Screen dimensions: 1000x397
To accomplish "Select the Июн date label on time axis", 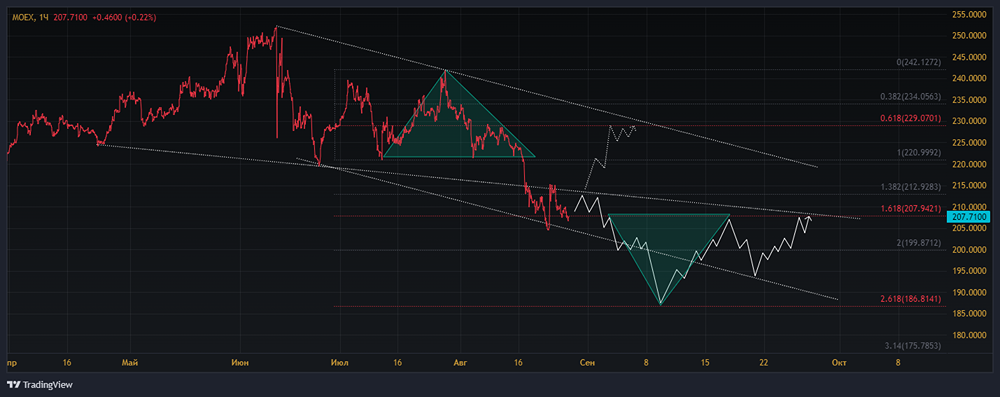I will [x=240, y=363].
